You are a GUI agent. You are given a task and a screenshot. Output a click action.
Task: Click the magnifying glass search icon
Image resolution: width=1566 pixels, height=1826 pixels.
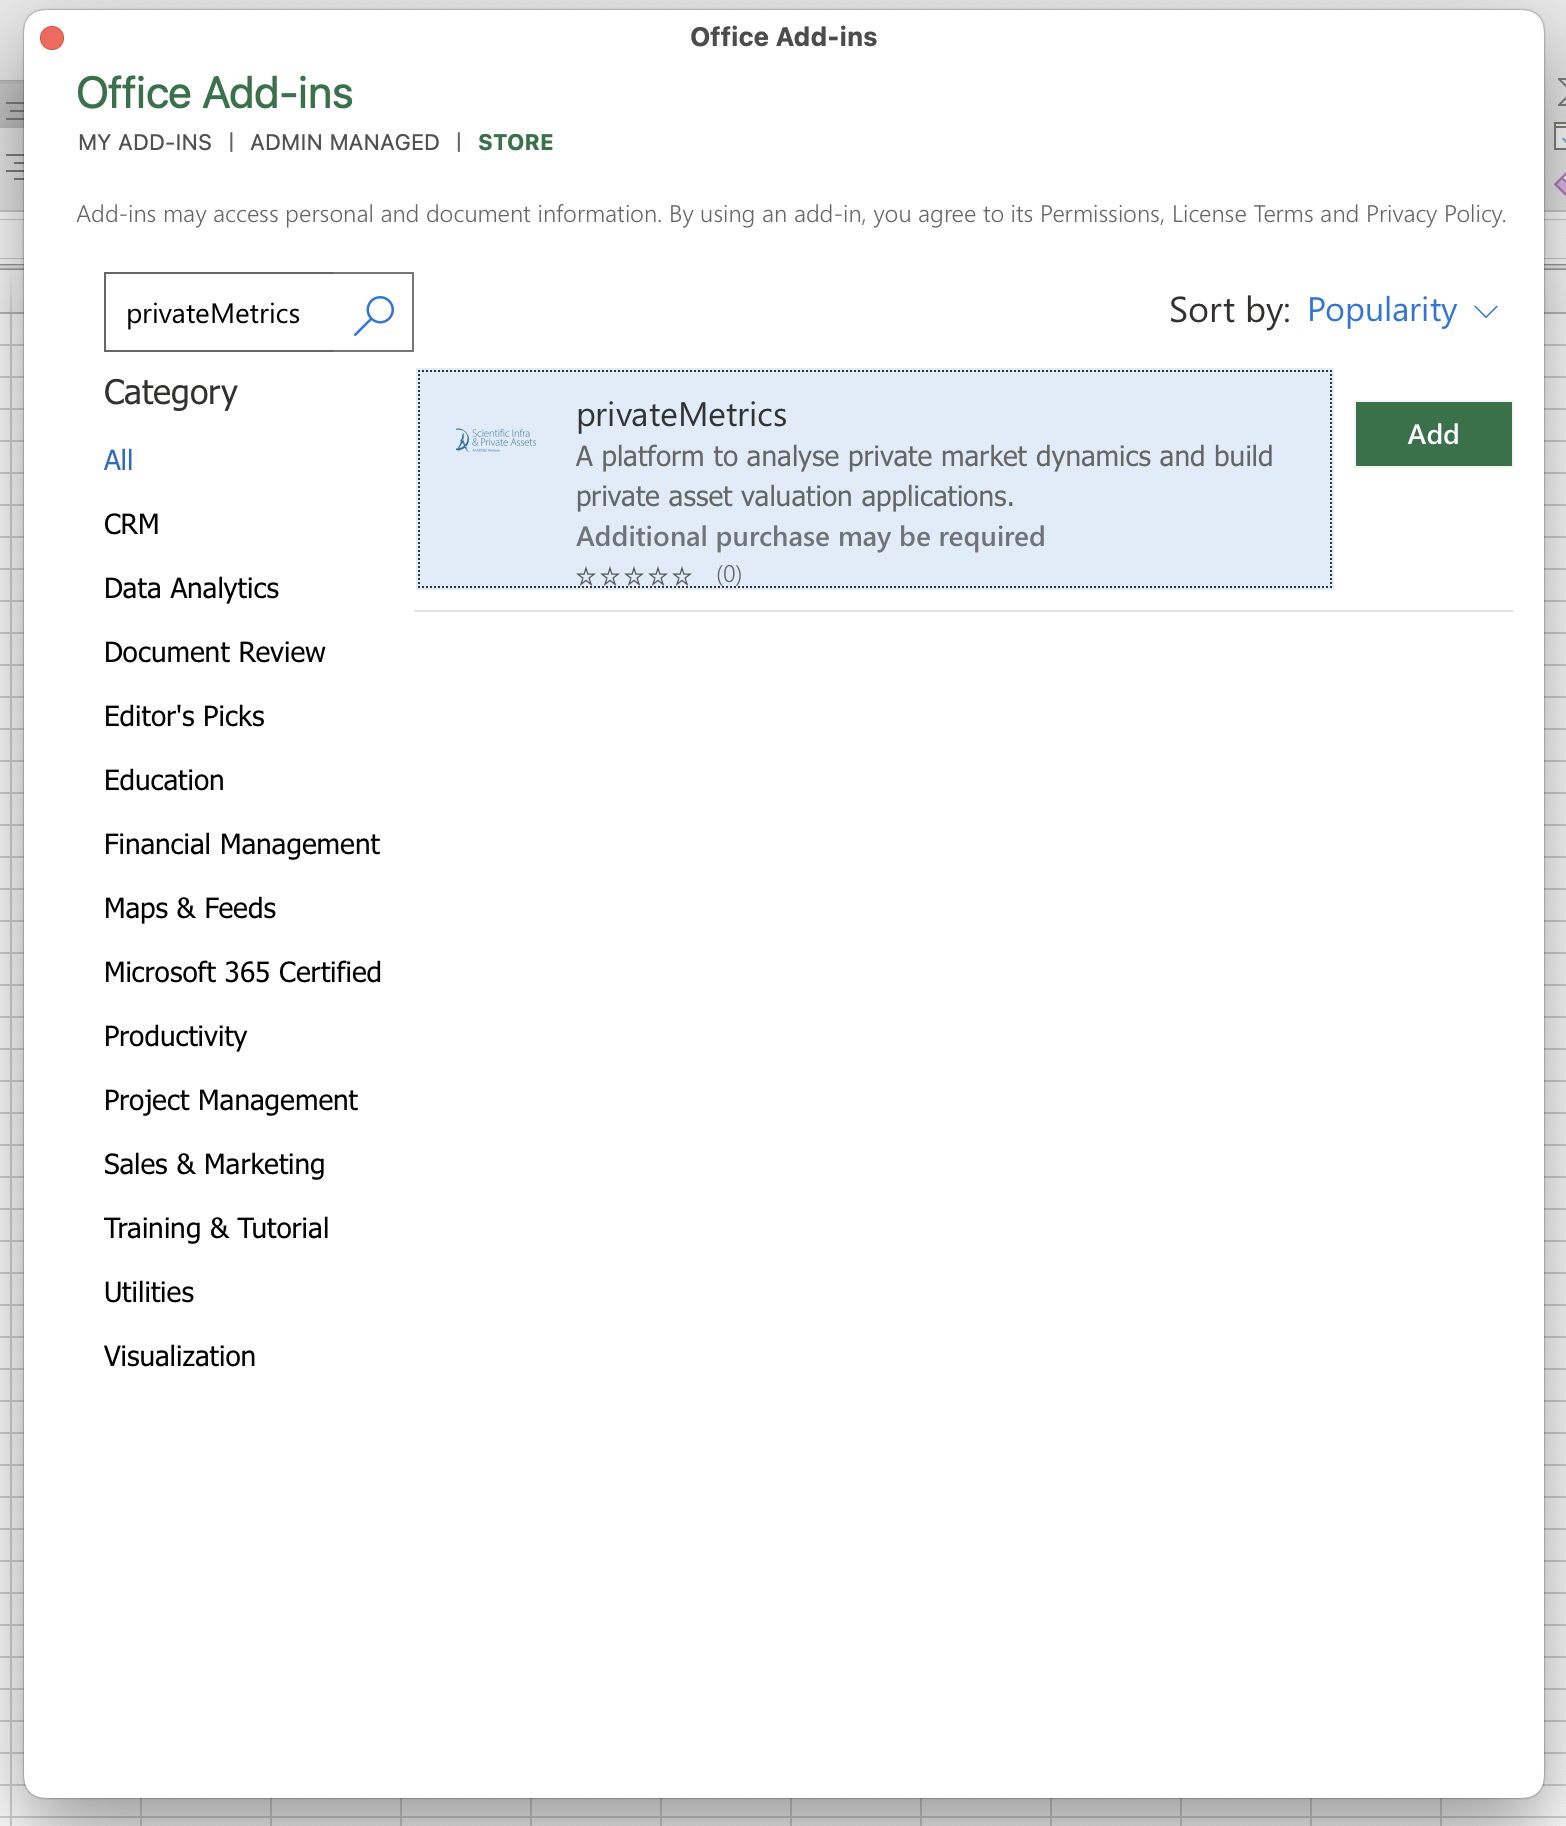[374, 314]
